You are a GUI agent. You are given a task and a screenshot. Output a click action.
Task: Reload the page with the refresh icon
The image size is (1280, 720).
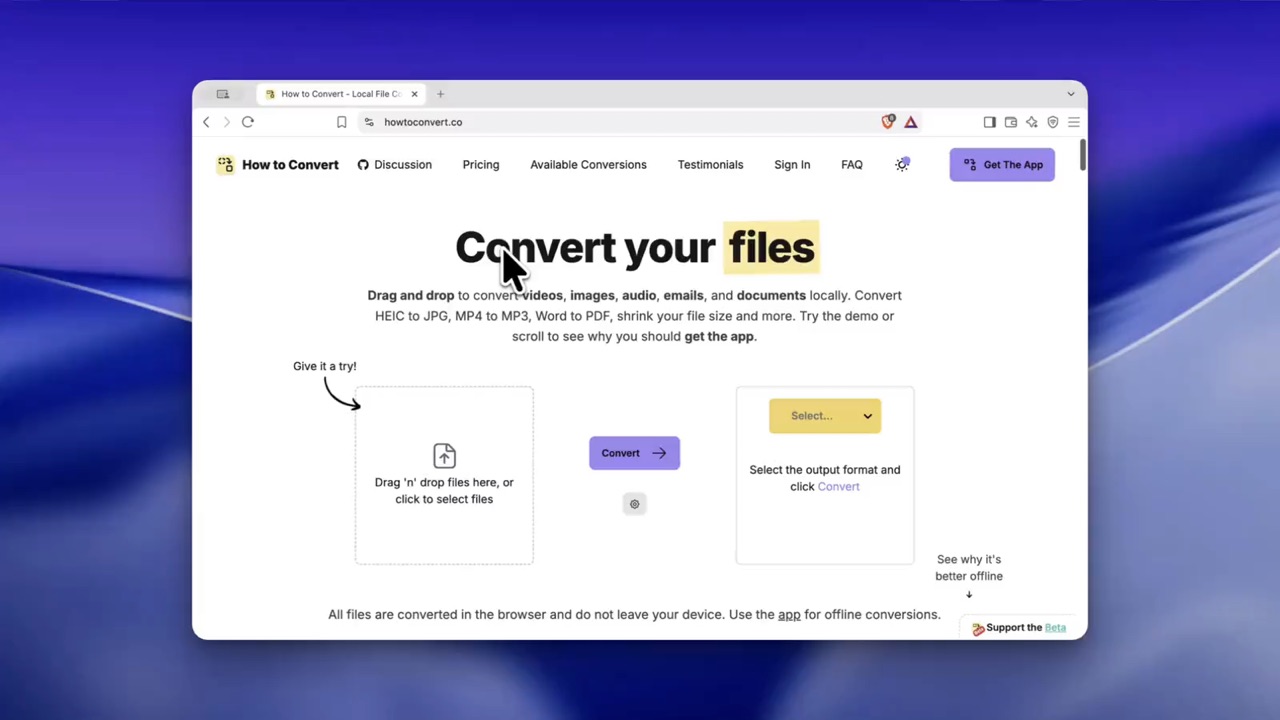(248, 122)
